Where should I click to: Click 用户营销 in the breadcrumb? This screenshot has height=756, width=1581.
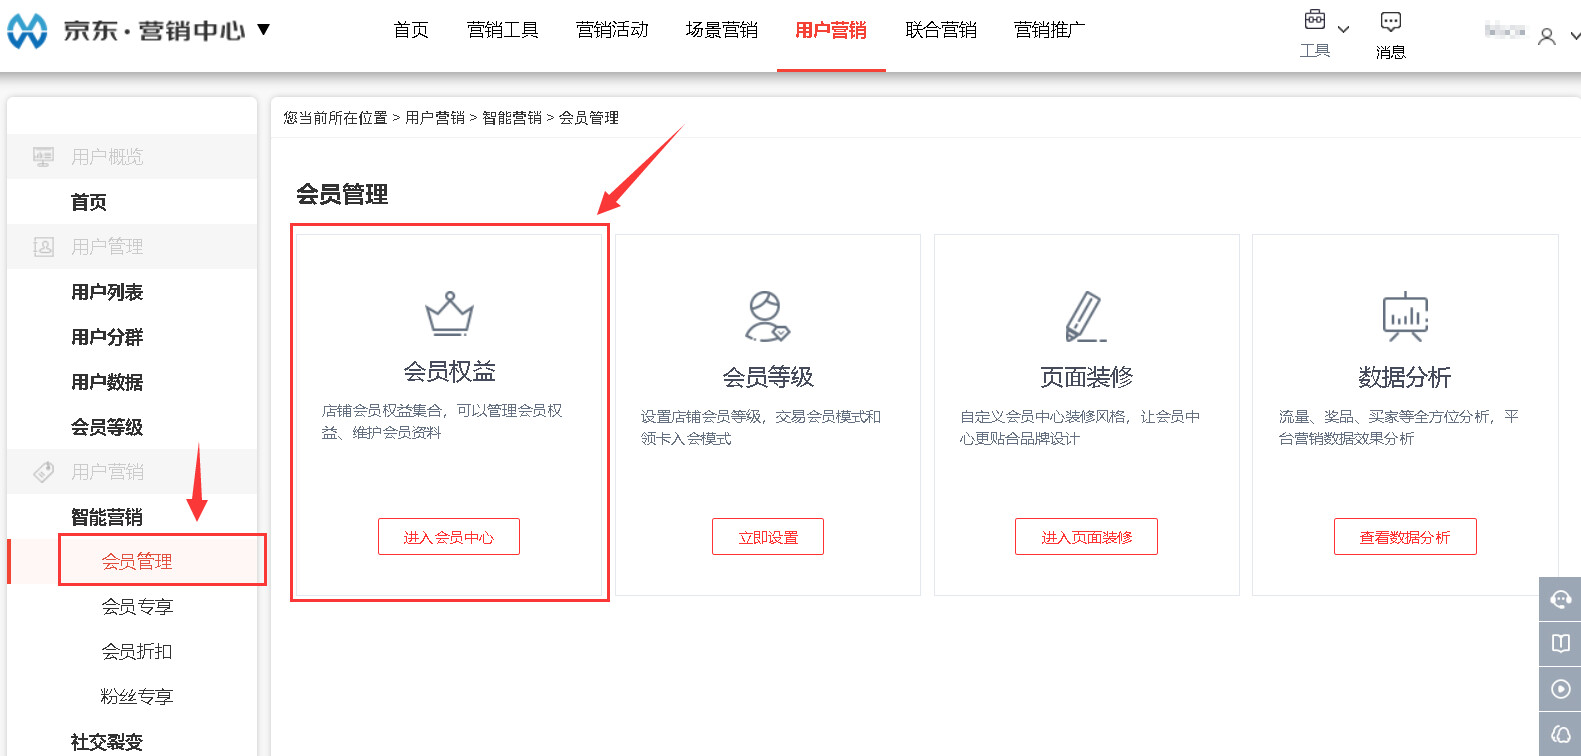pyautogui.click(x=435, y=118)
